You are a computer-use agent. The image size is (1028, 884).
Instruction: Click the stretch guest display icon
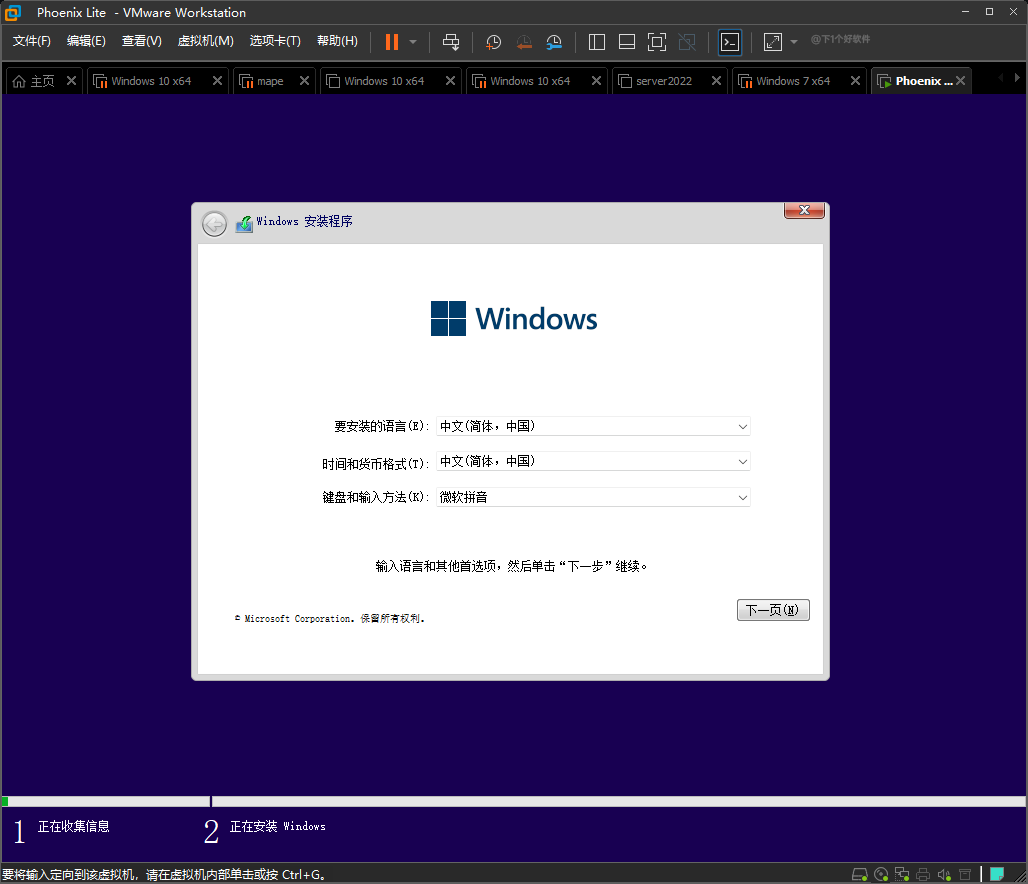[x=773, y=42]
